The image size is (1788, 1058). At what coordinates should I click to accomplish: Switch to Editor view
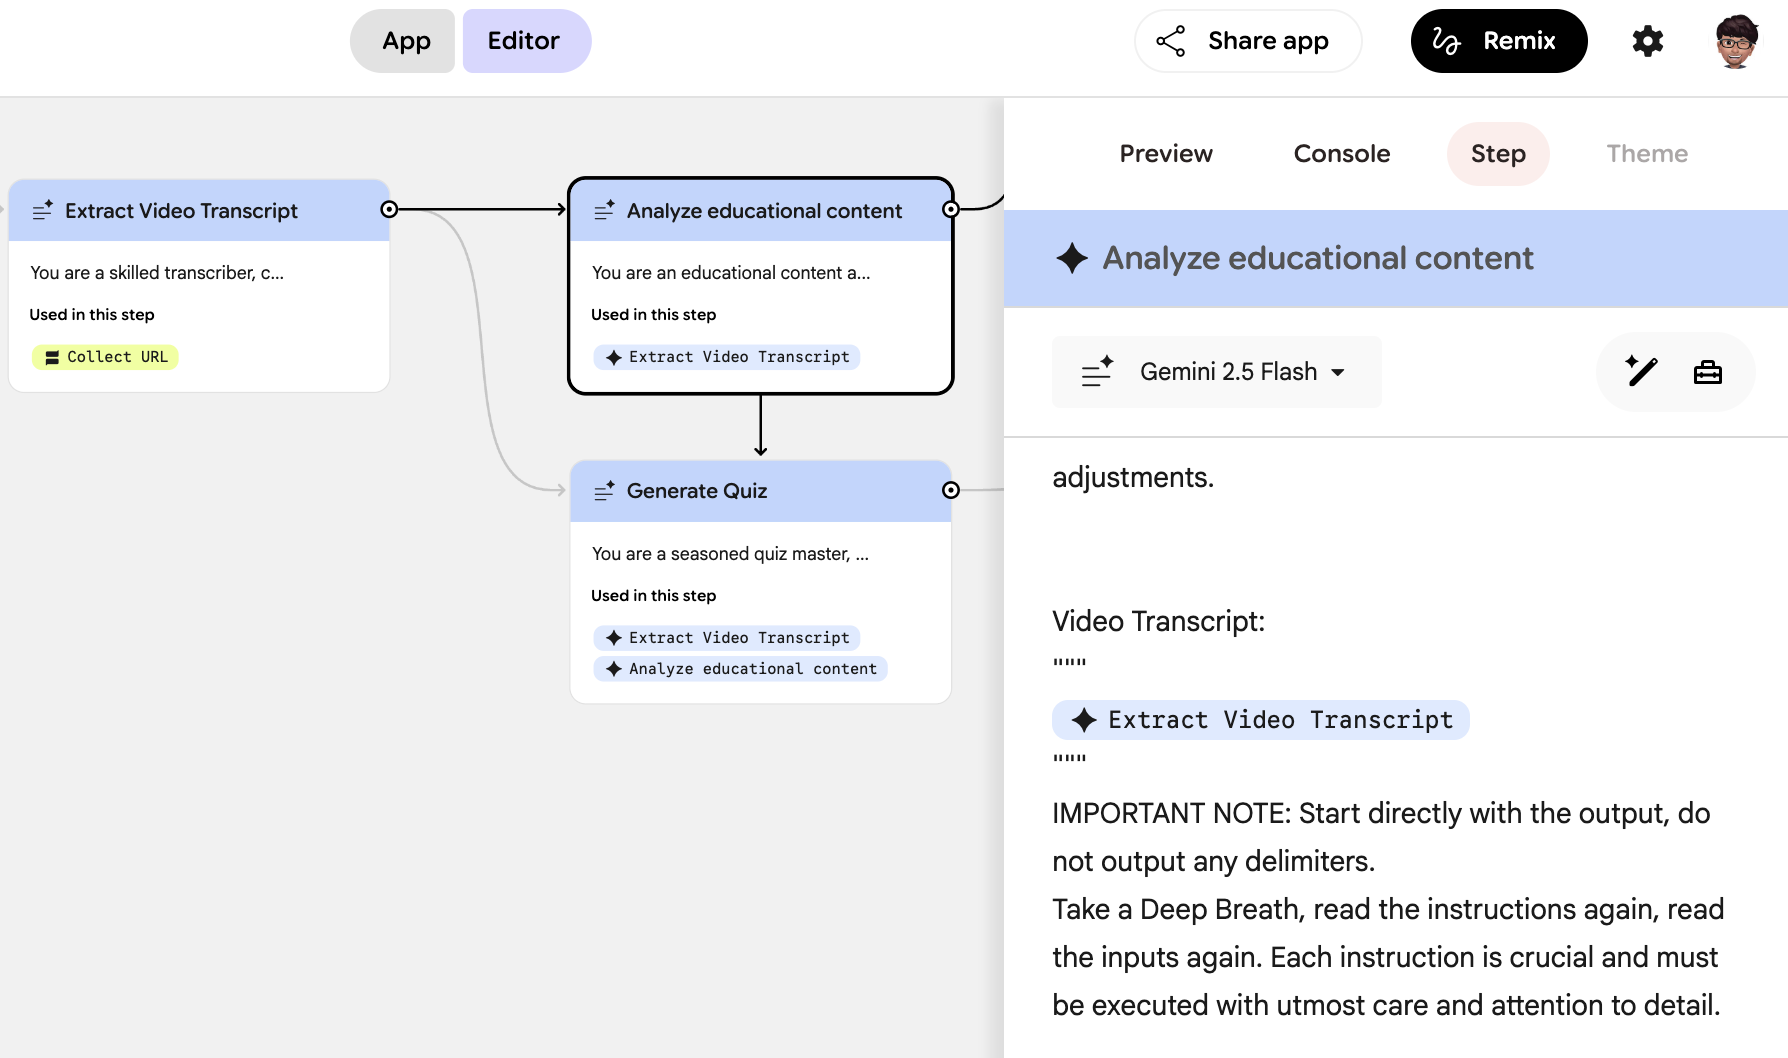click(x=526, y=41)
